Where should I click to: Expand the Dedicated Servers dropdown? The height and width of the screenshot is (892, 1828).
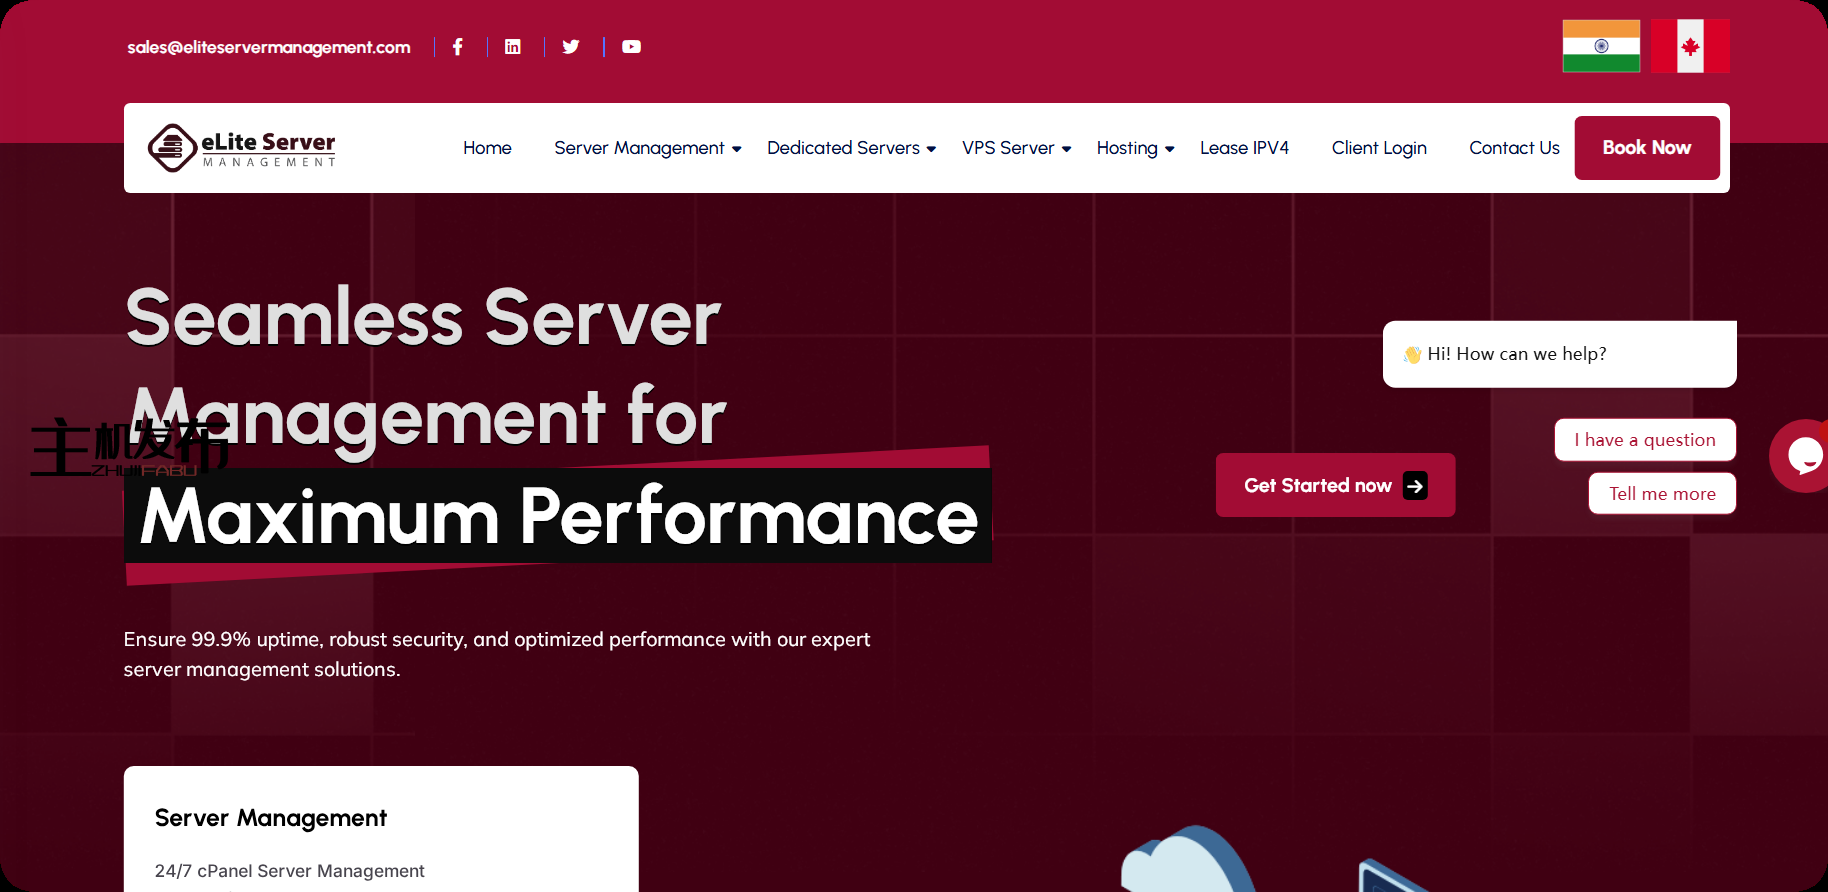851,148
